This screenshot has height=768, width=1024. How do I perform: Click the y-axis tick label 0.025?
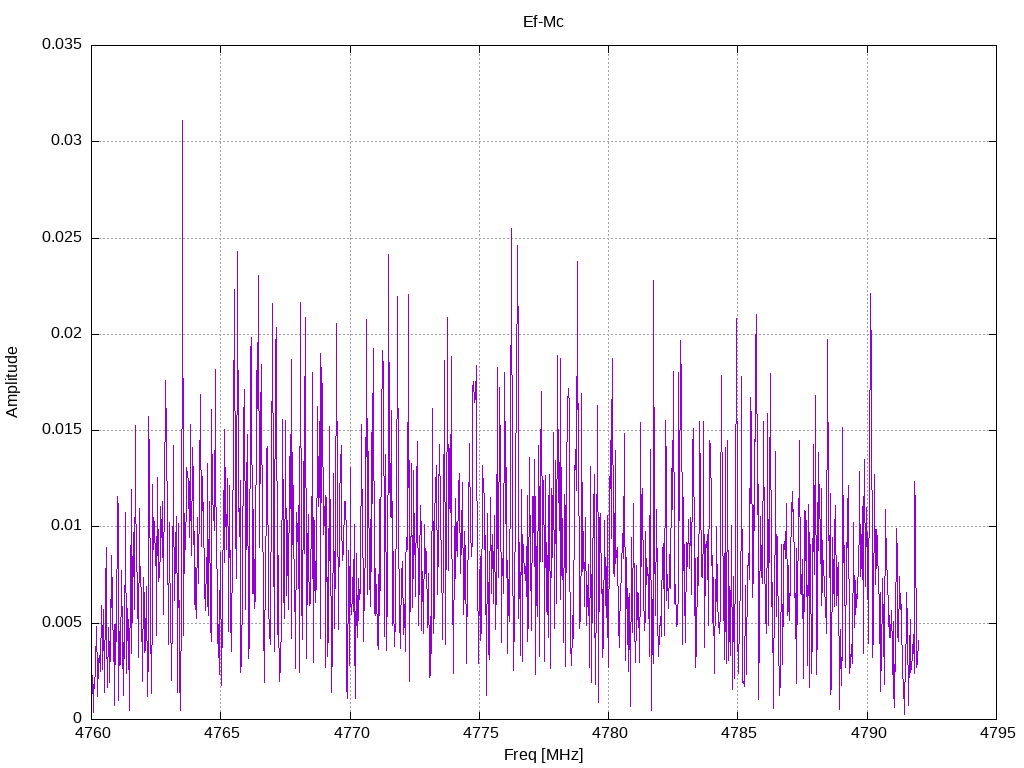(62, 237)
